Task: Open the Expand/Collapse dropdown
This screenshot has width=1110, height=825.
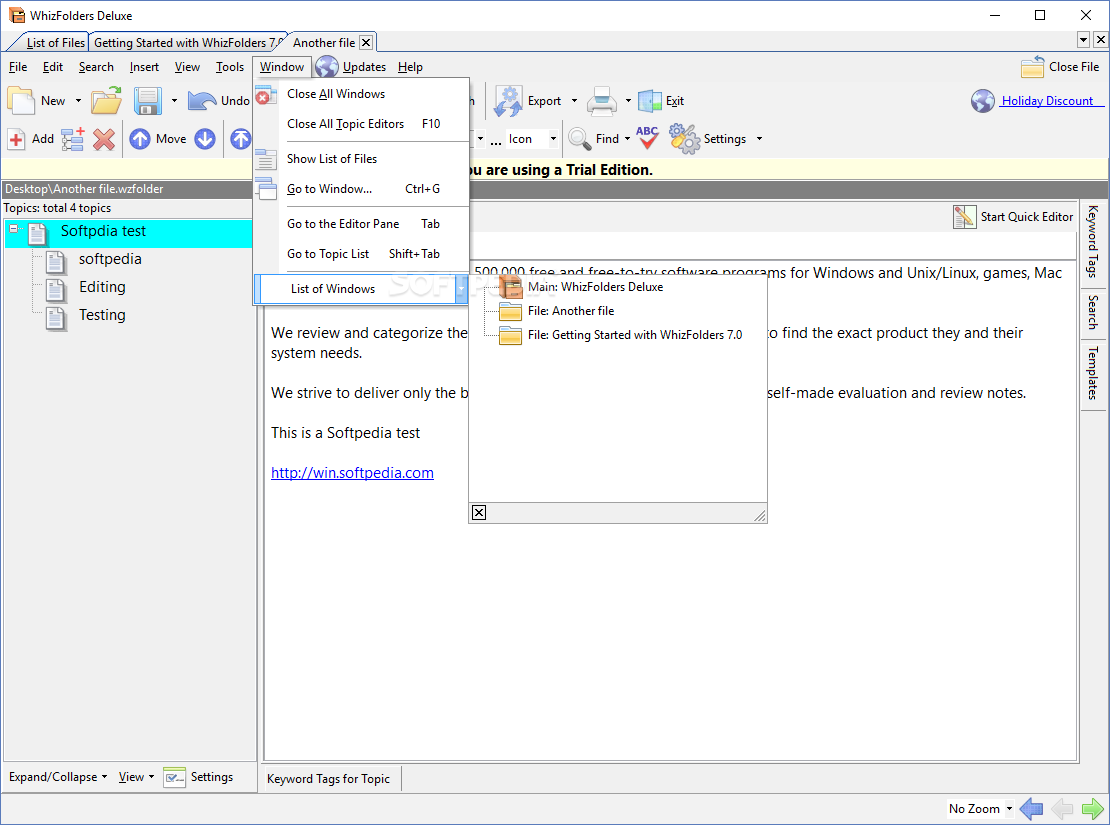Action: pos(58,777)
